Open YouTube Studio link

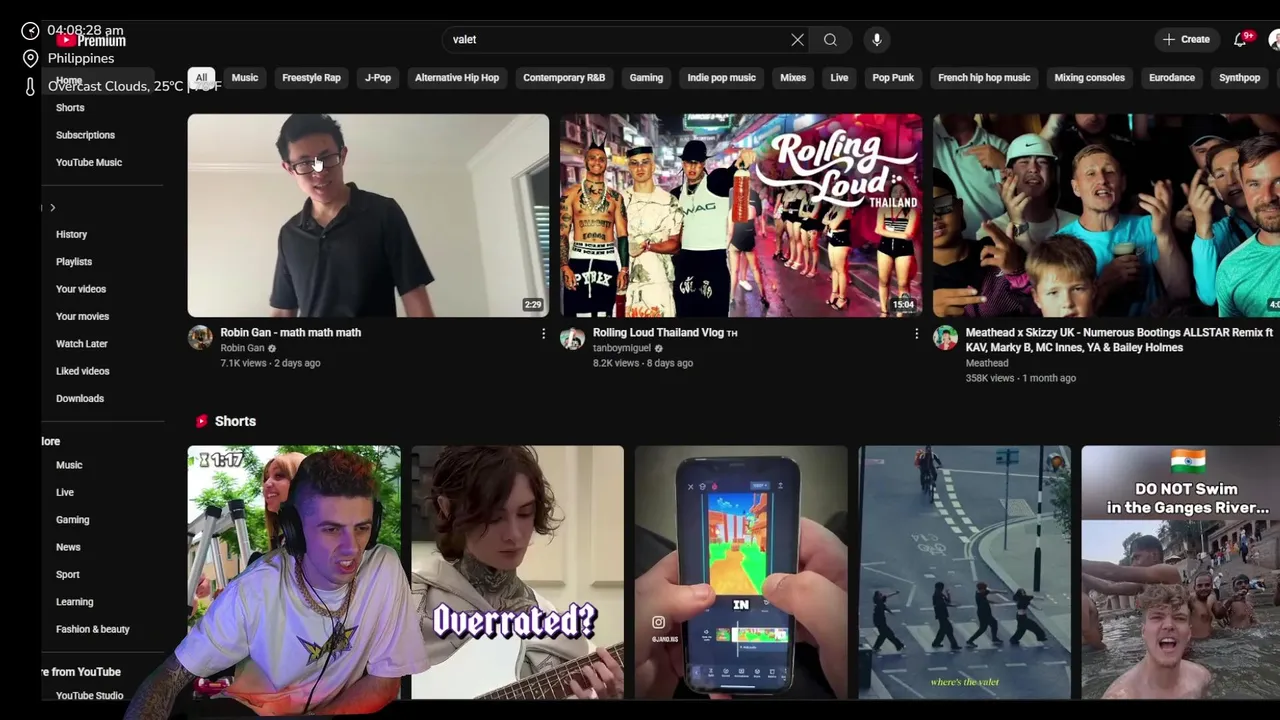90,696
